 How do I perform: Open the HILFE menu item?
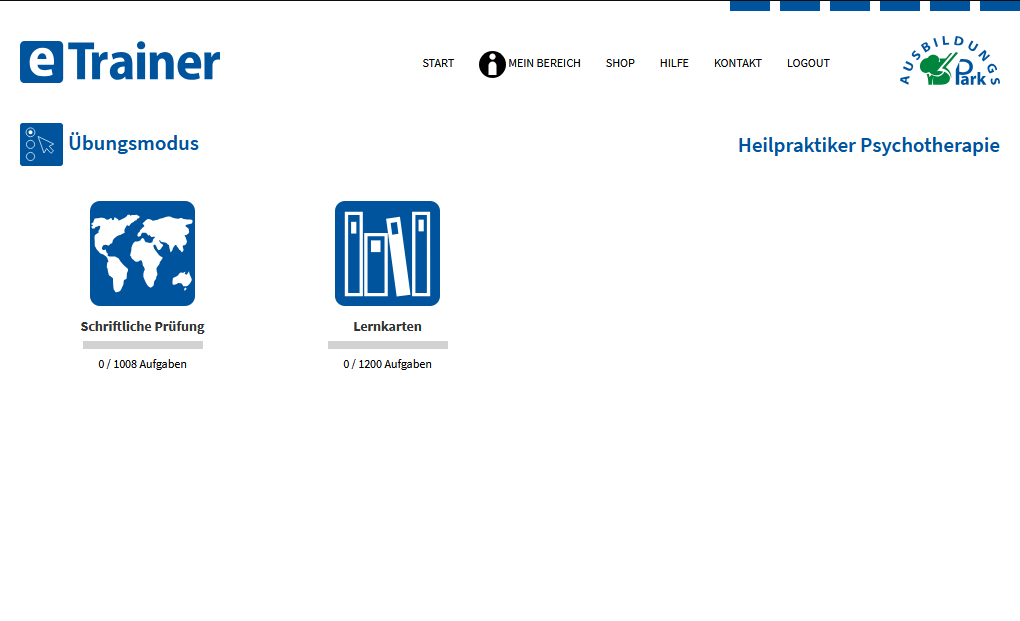(x=674, y=63)
